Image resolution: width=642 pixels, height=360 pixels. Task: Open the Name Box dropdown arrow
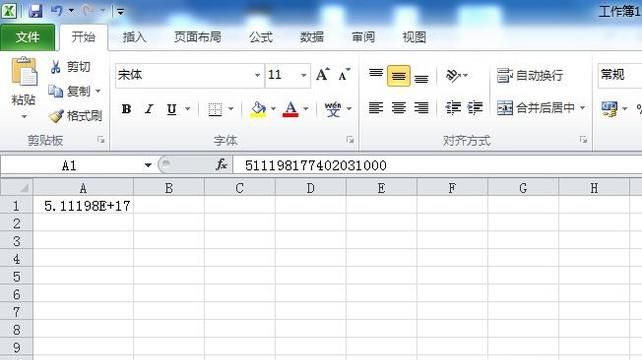(x=148, y=165)
